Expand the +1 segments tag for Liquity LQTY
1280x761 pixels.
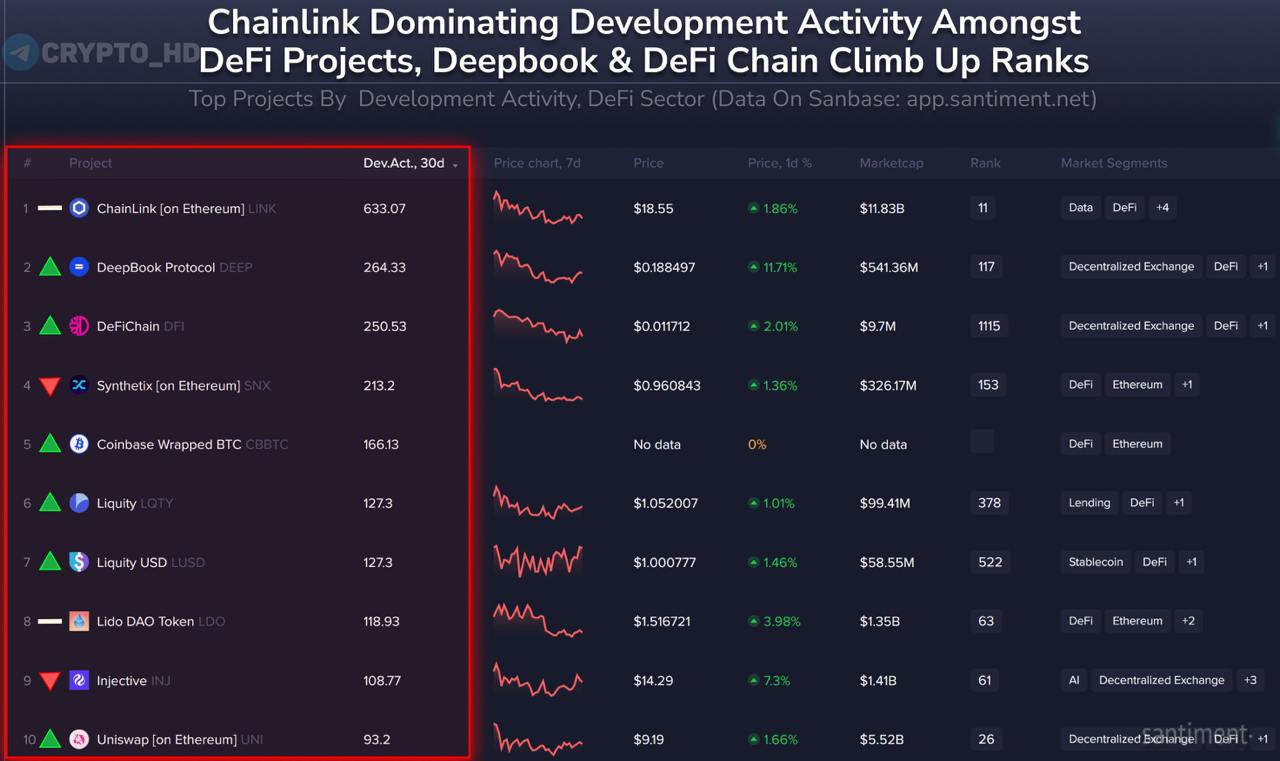click(1179, 503)
